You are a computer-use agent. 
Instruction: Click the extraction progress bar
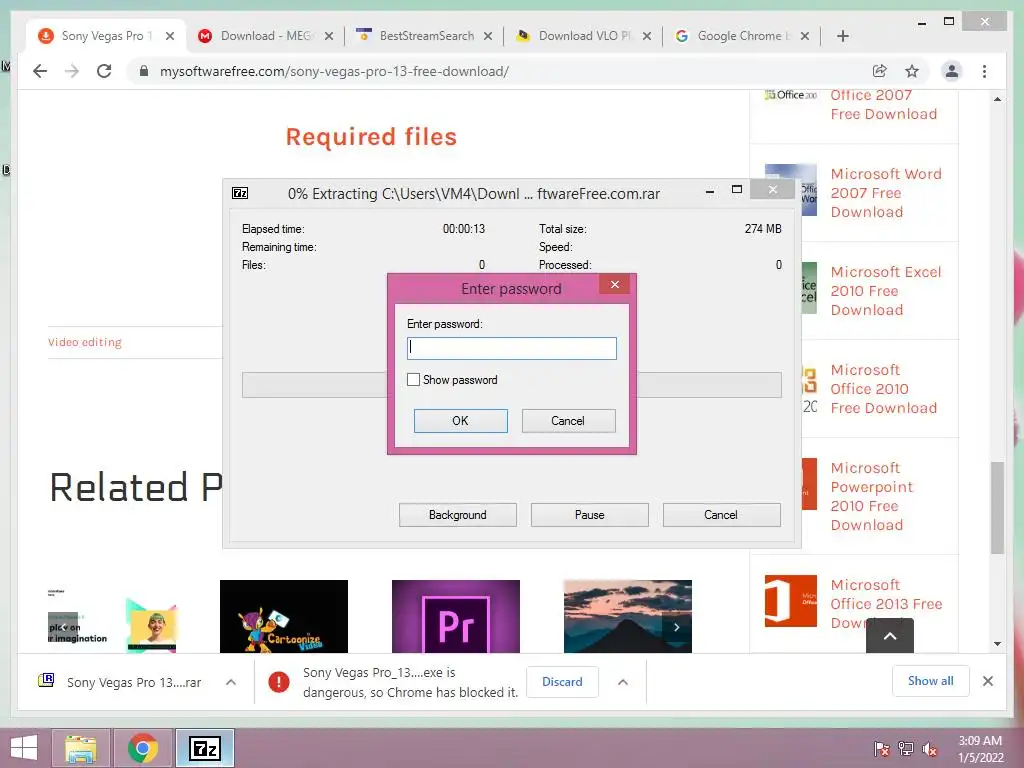pyautogui.click(x=511, y=385)
